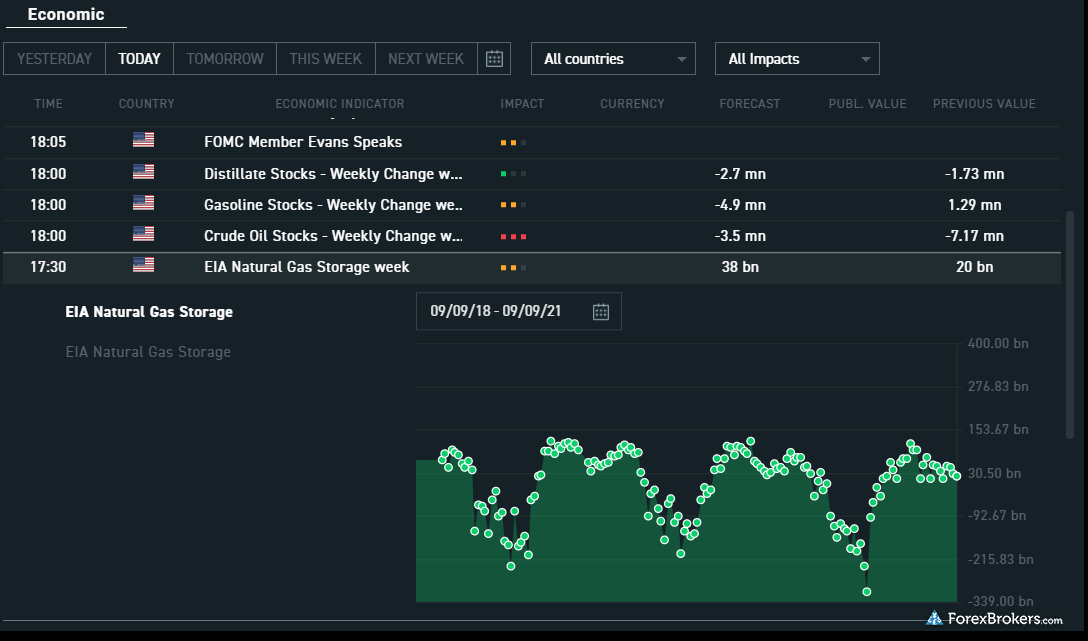The height and width of the screenshot is (641, 1088).
Task: Show events for This Week
Action: click(x=325, y=59)
